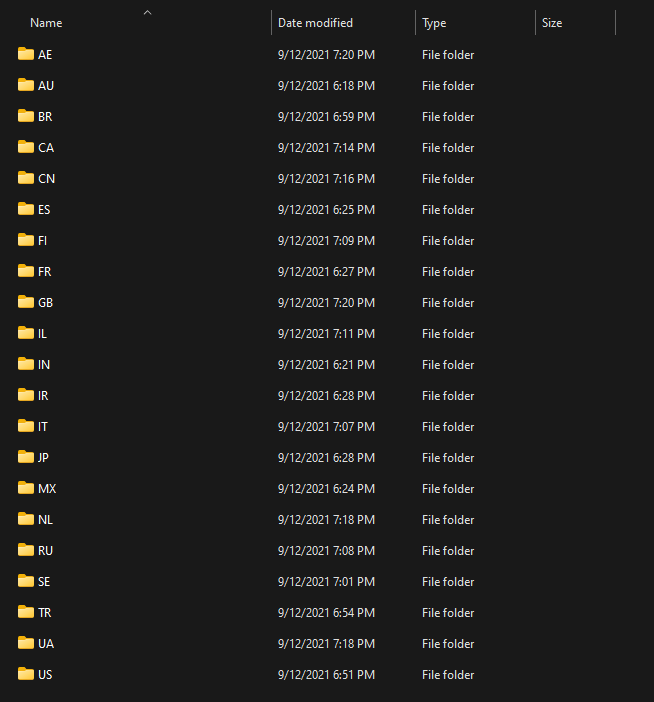Click the AU folder icon
The height and width of the screenshot is (702, 654).
click(26, 85)
